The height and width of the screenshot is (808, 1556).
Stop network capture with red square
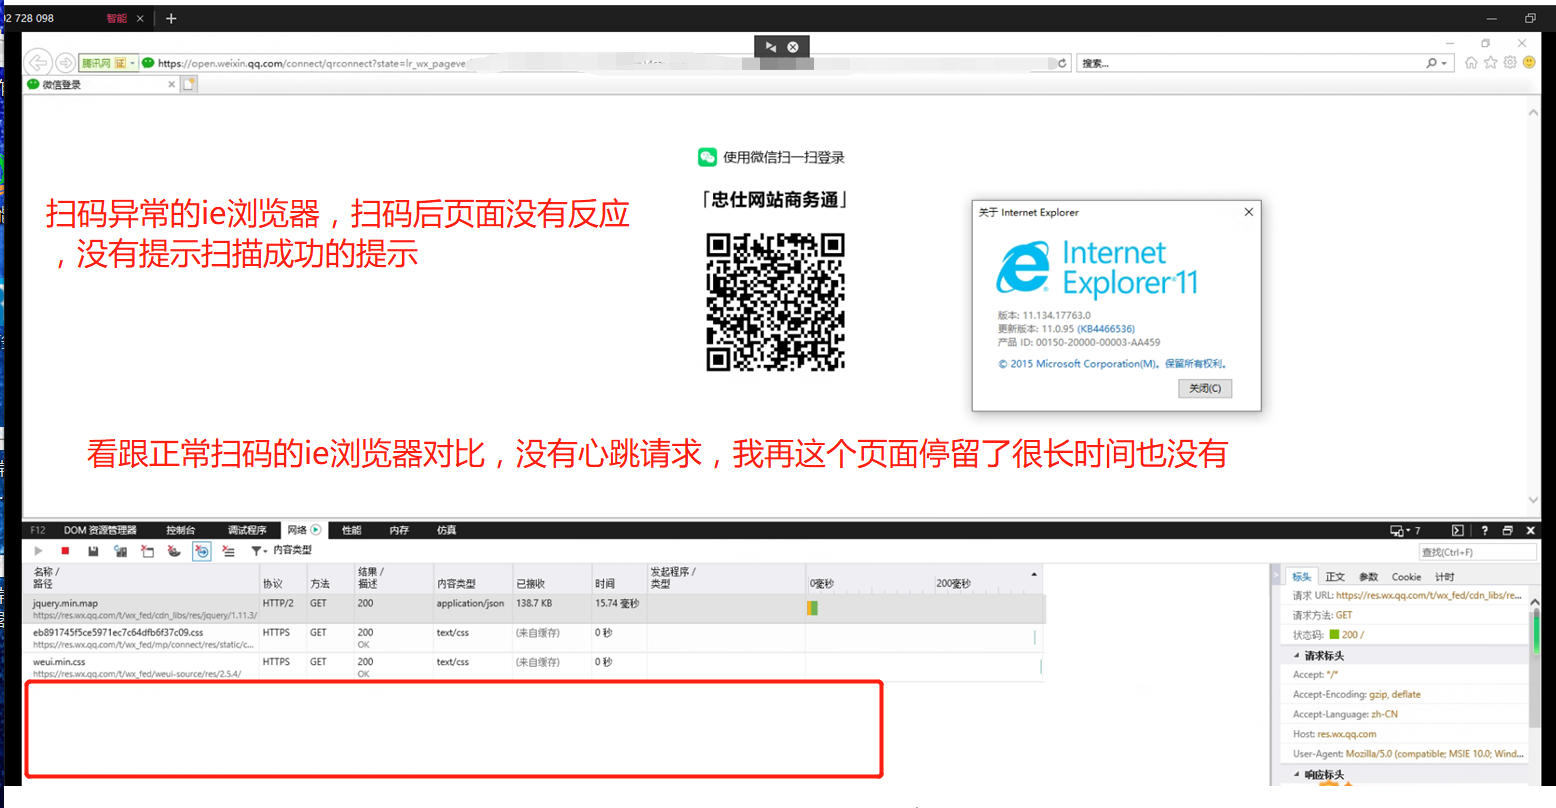[65, 551]
